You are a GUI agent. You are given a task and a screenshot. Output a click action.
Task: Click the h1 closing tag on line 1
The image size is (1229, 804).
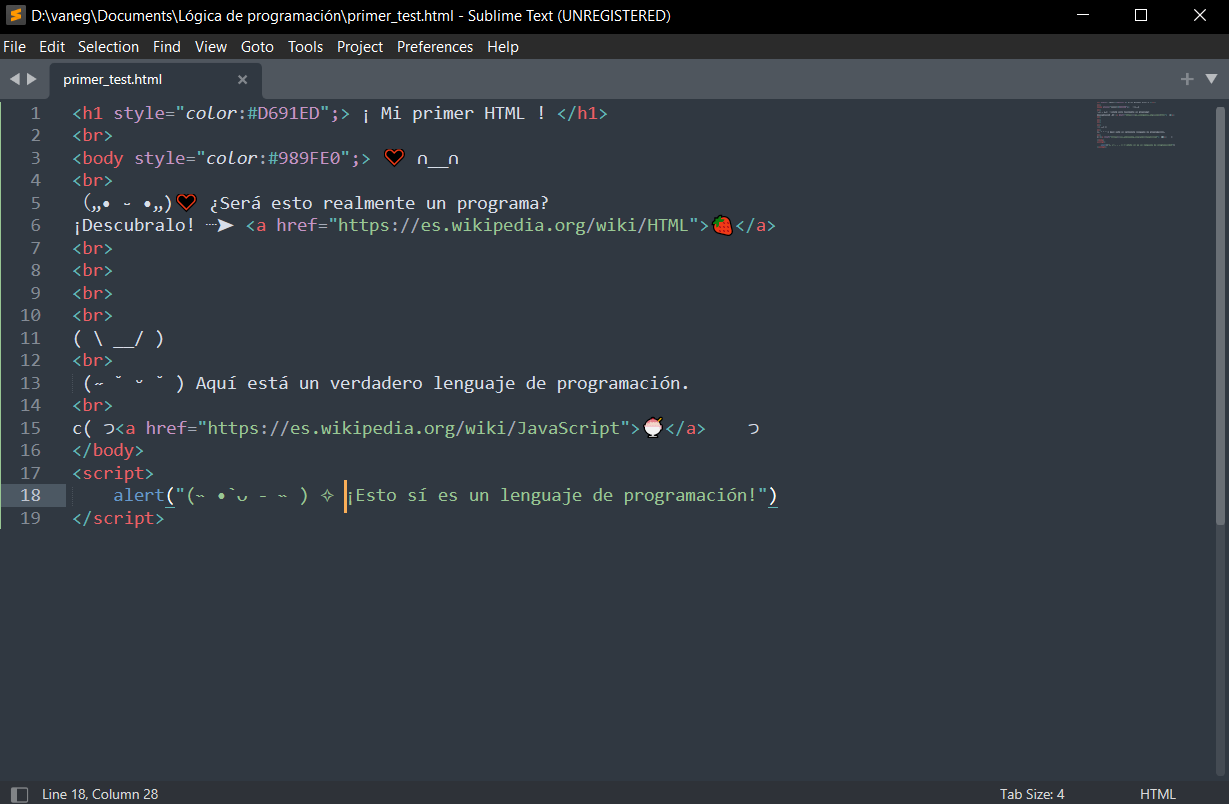(x=582, y=113)
